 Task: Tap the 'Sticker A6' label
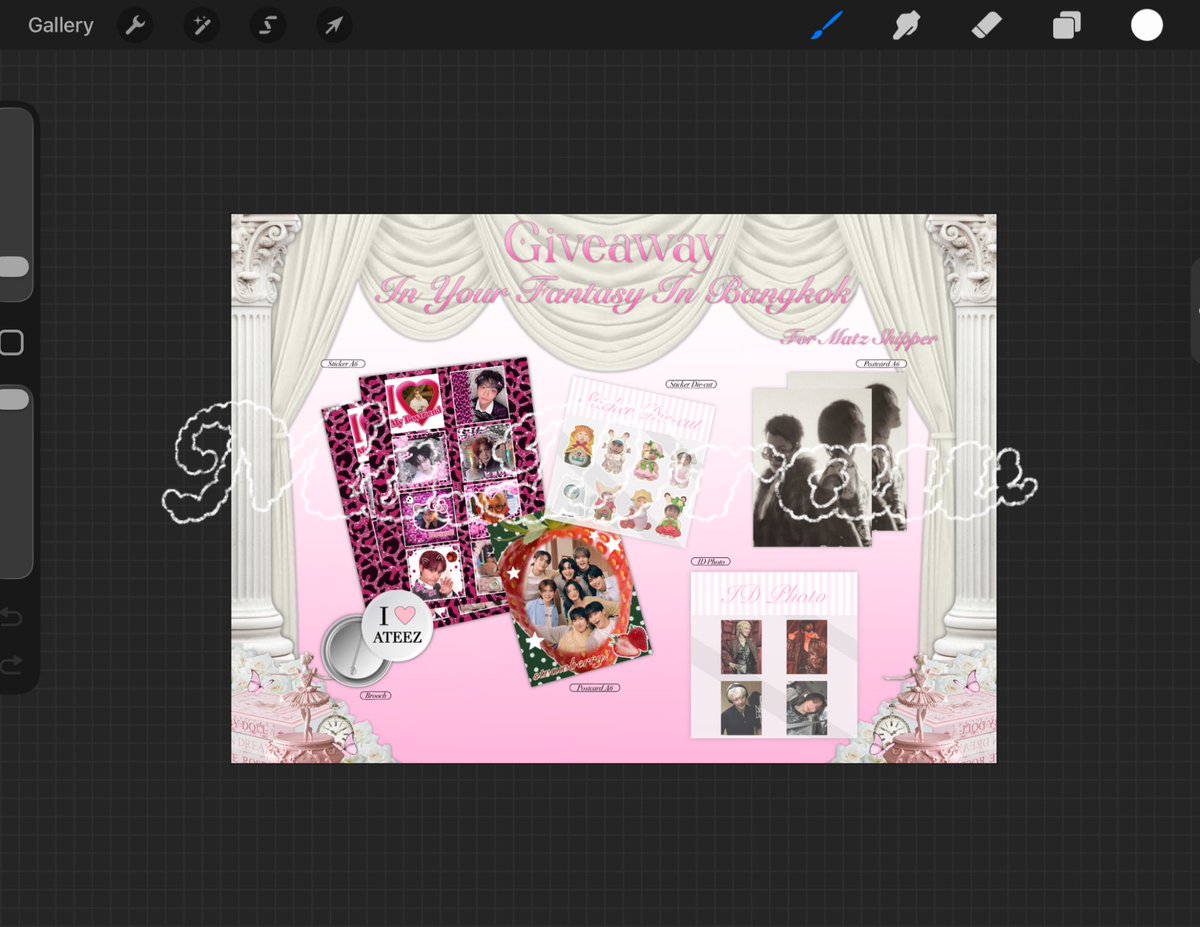[343, 364]
